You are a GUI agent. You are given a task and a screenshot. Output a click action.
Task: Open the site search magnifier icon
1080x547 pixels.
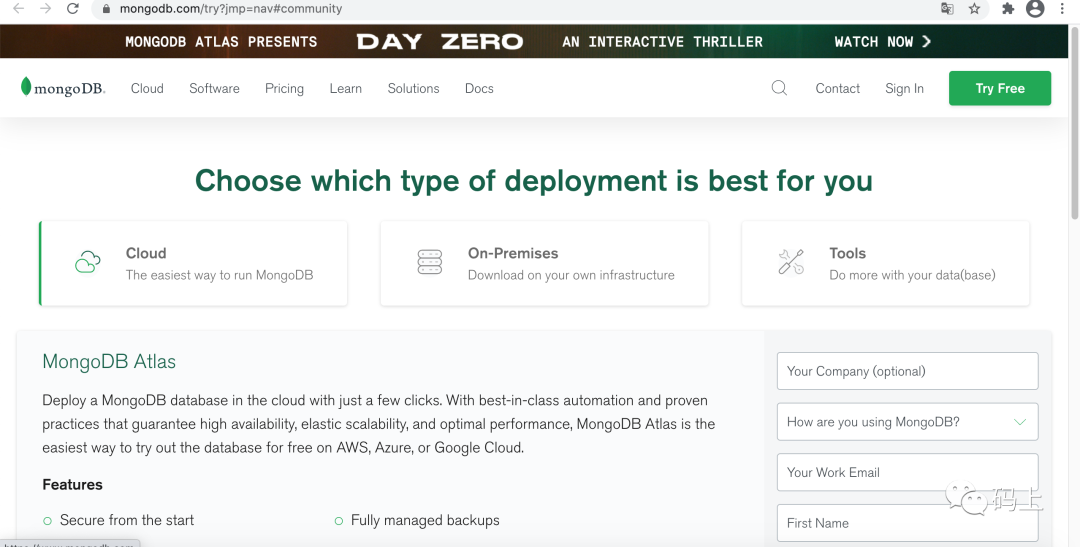coord(779,88)
